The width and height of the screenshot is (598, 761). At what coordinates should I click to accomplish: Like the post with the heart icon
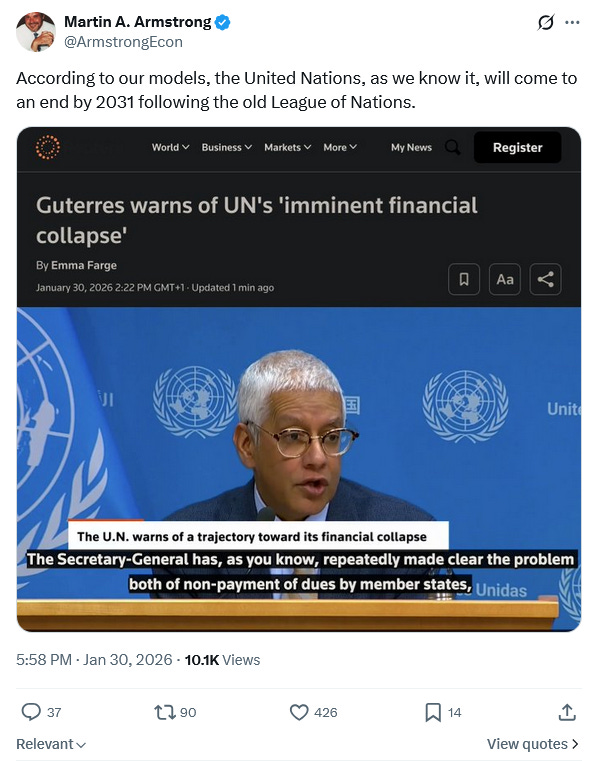click(x=299, y=712)
